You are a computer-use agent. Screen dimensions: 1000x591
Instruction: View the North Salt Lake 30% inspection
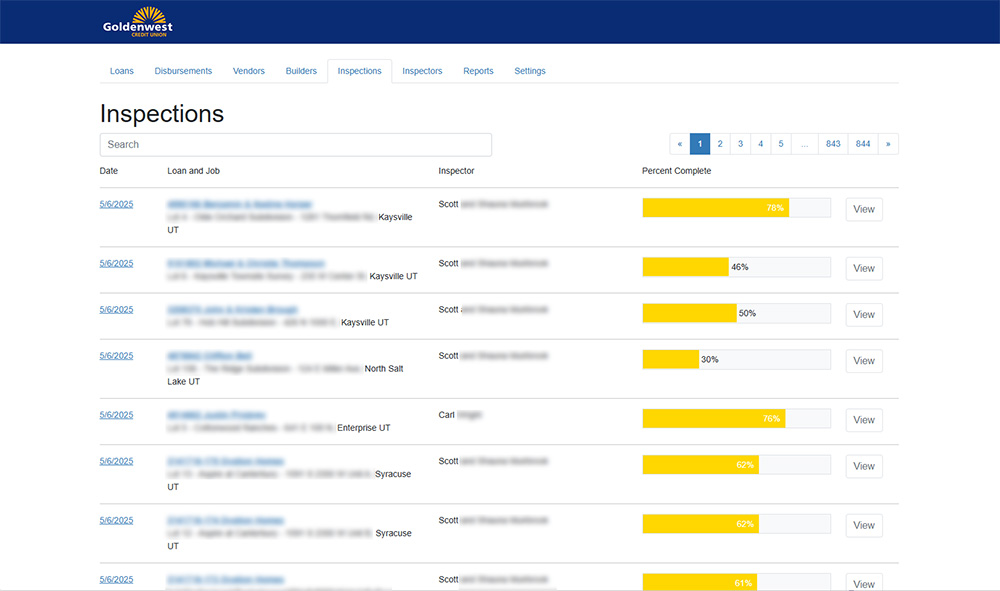point(864,361)
